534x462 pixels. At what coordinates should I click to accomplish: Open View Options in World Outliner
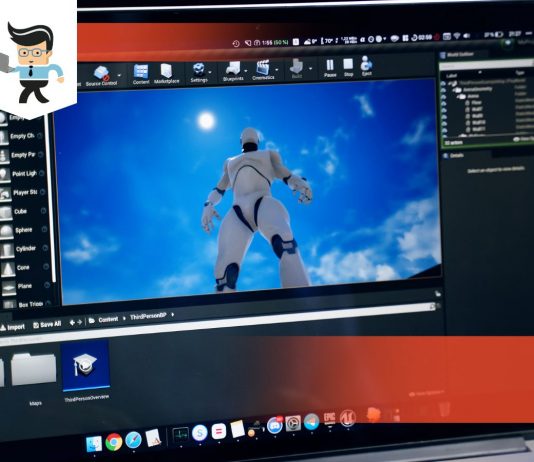[524, 139]
